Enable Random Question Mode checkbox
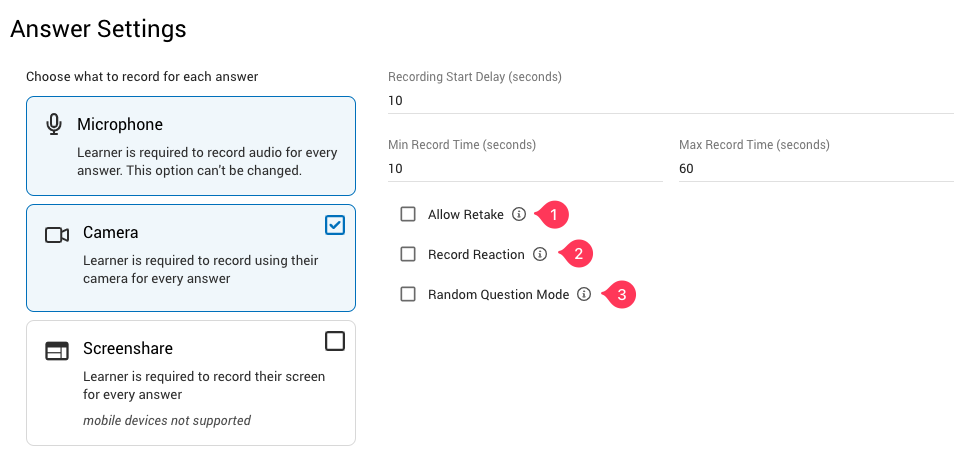The height and width of the screenshot is (468, 965). (408, 294)
